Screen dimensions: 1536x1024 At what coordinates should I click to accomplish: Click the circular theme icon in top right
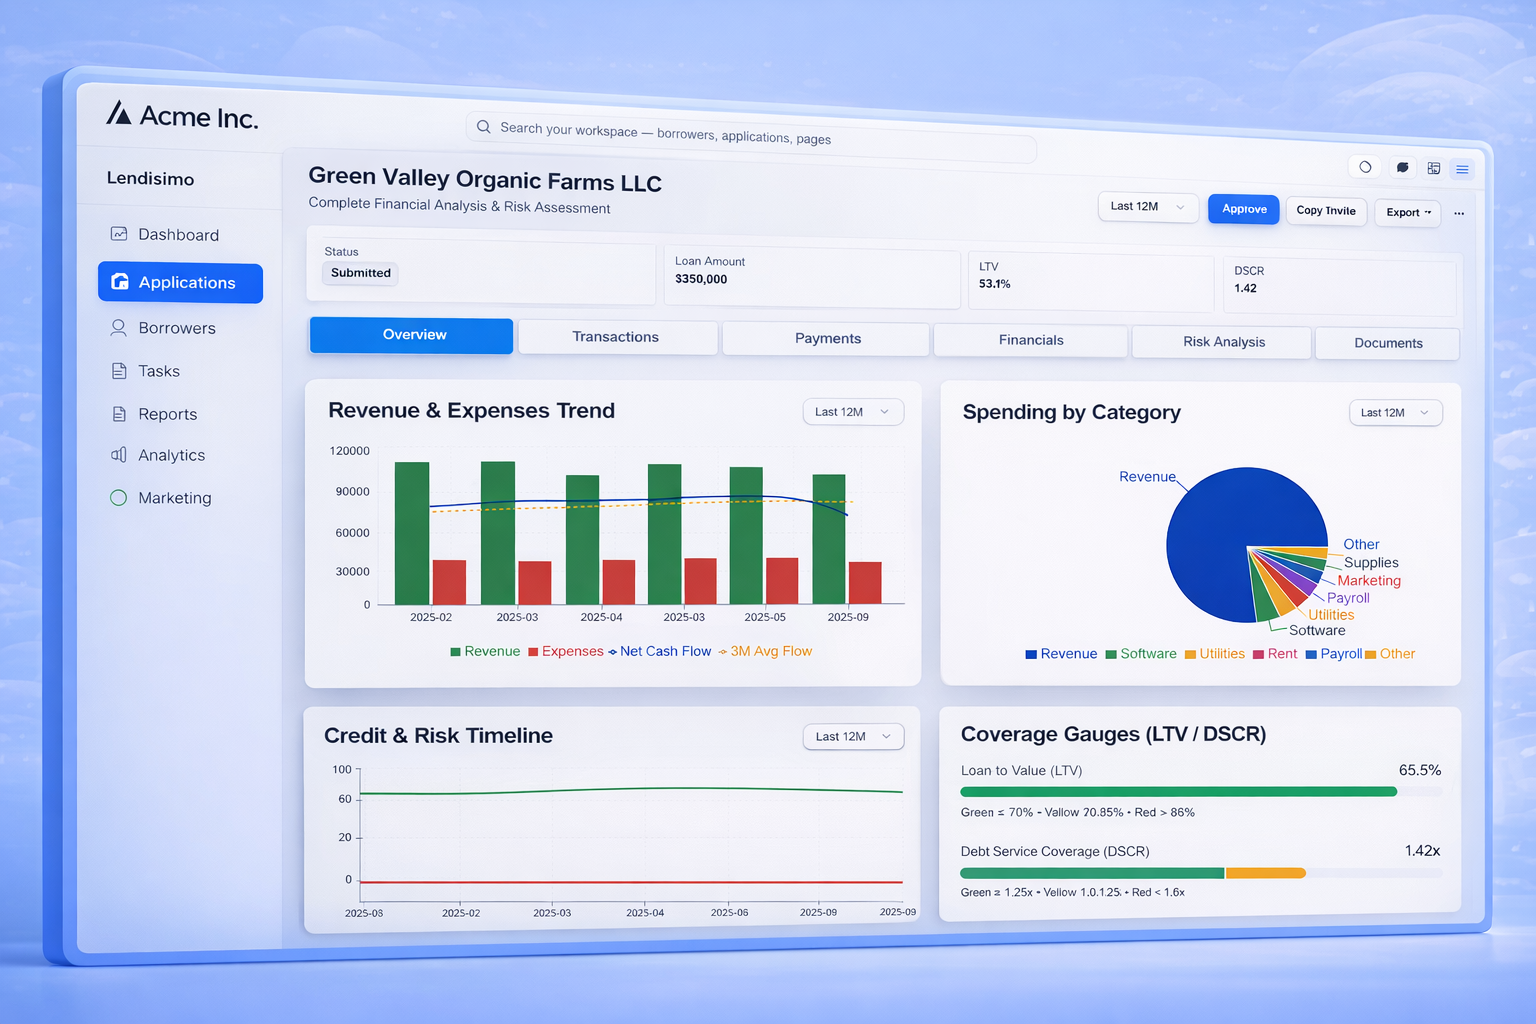tap(1364, 166)
